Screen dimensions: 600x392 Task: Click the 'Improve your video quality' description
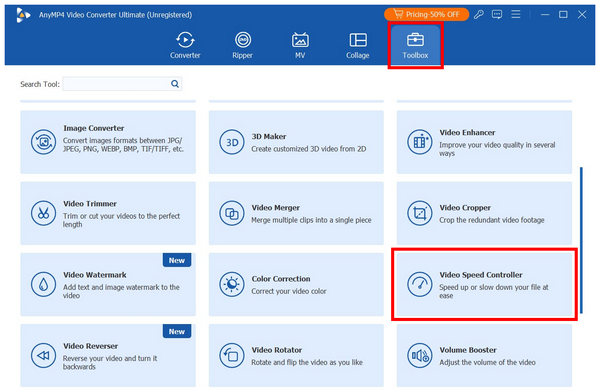tap(497, 149)
